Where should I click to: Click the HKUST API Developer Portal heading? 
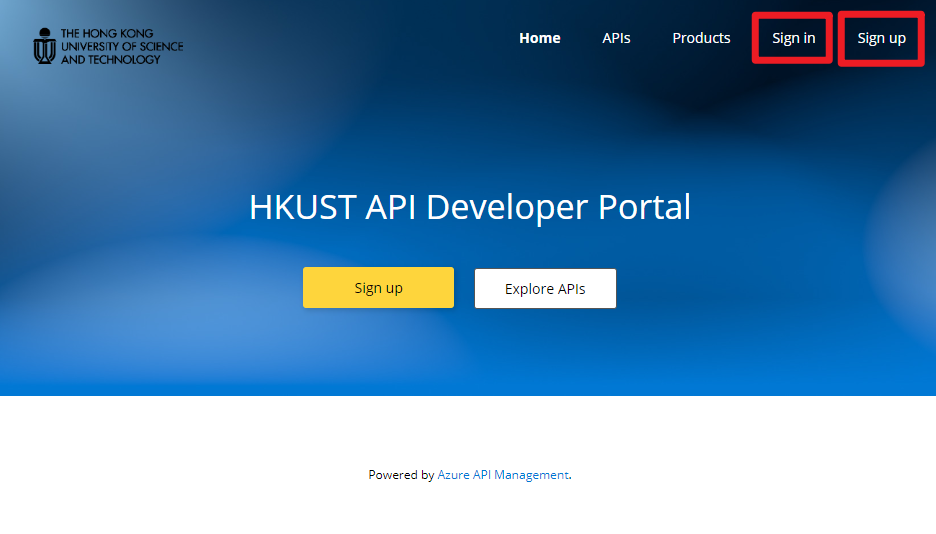[470, 207]
